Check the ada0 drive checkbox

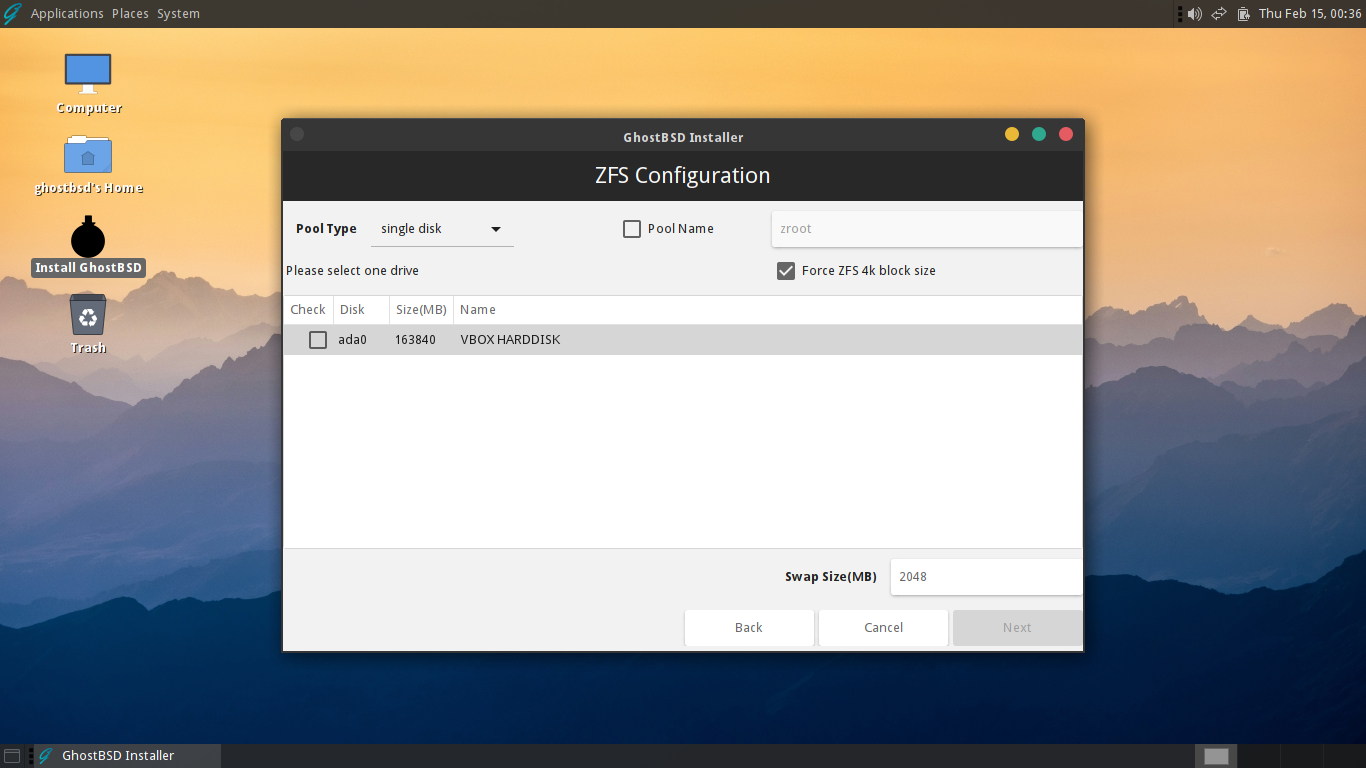pyautogui.click(x=318, y=340)
